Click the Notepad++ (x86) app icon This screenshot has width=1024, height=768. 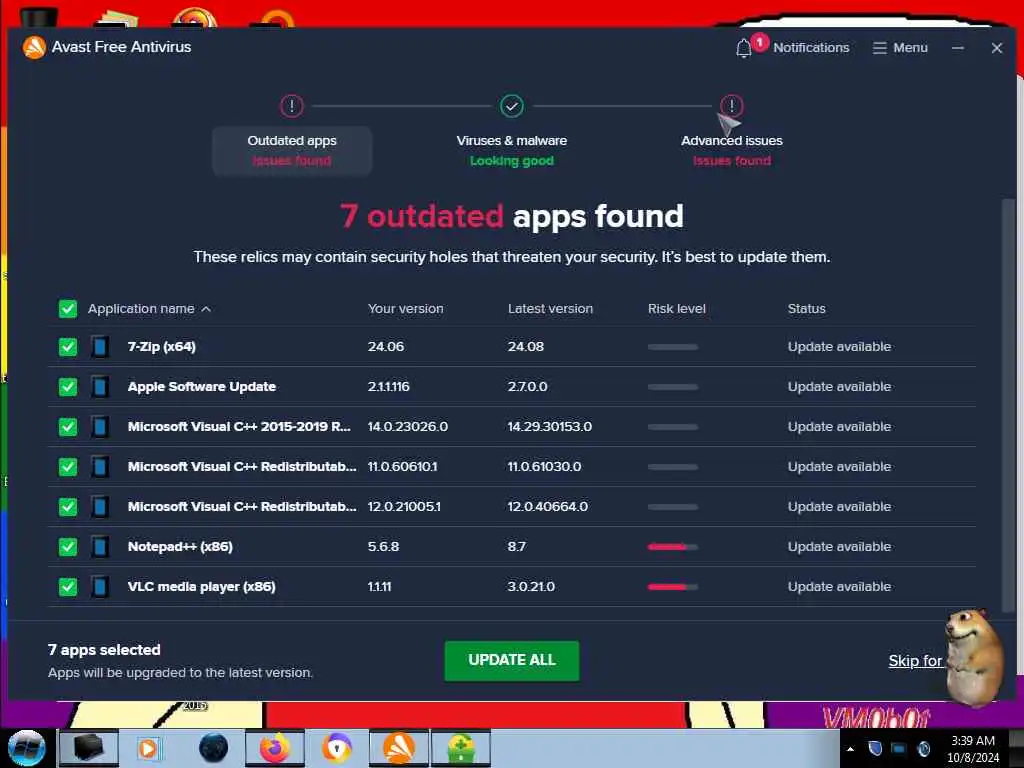click(x=100, y=547)
